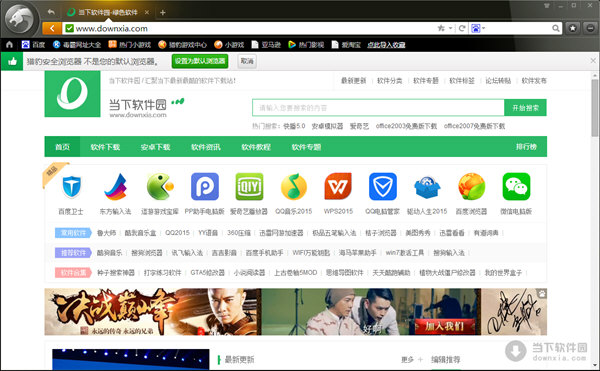Click the green downxia site logo
600x371 pixels.
(72, 94)
